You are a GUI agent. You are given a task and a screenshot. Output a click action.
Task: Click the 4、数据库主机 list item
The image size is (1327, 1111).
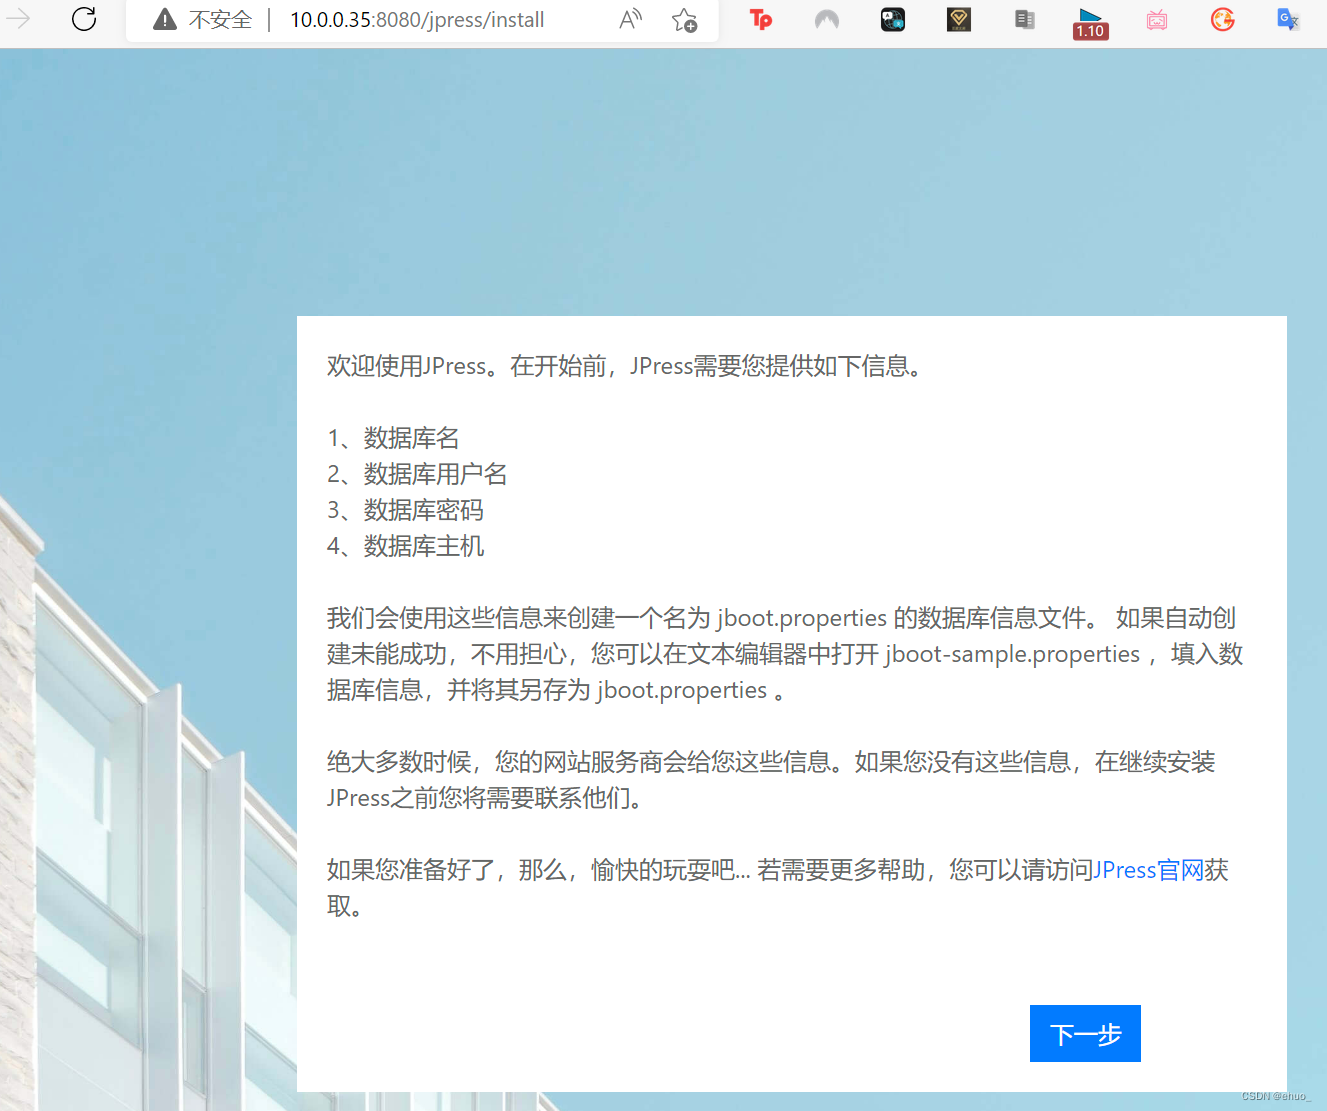(405, 546)
